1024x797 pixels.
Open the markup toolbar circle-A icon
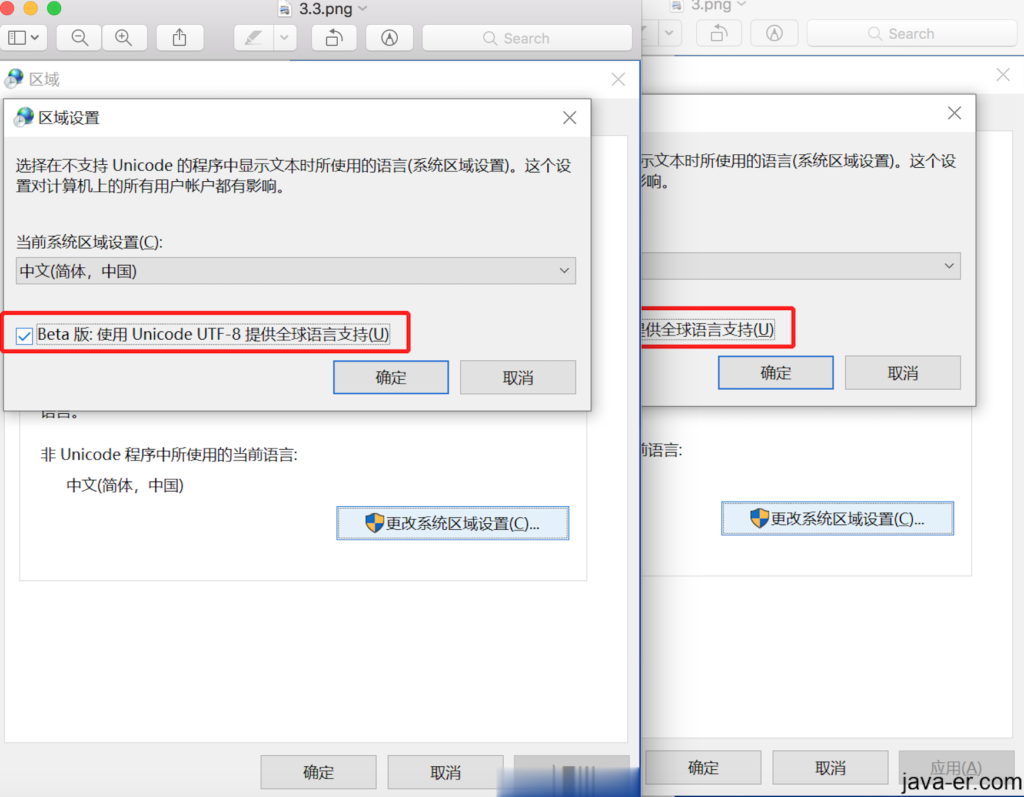tap(389, 38)
